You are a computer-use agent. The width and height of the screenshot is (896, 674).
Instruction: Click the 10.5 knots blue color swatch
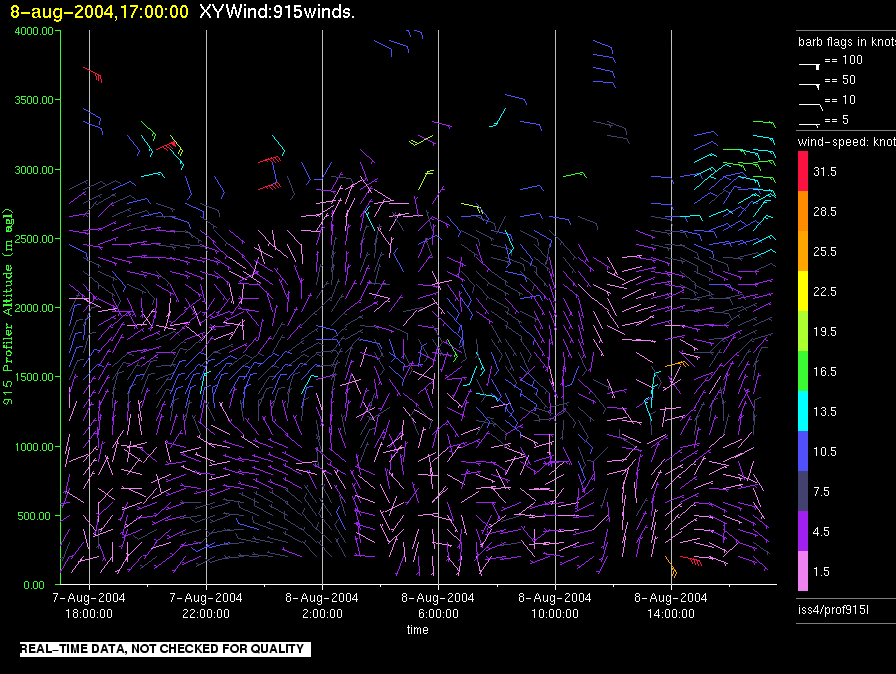pos(803,451)
